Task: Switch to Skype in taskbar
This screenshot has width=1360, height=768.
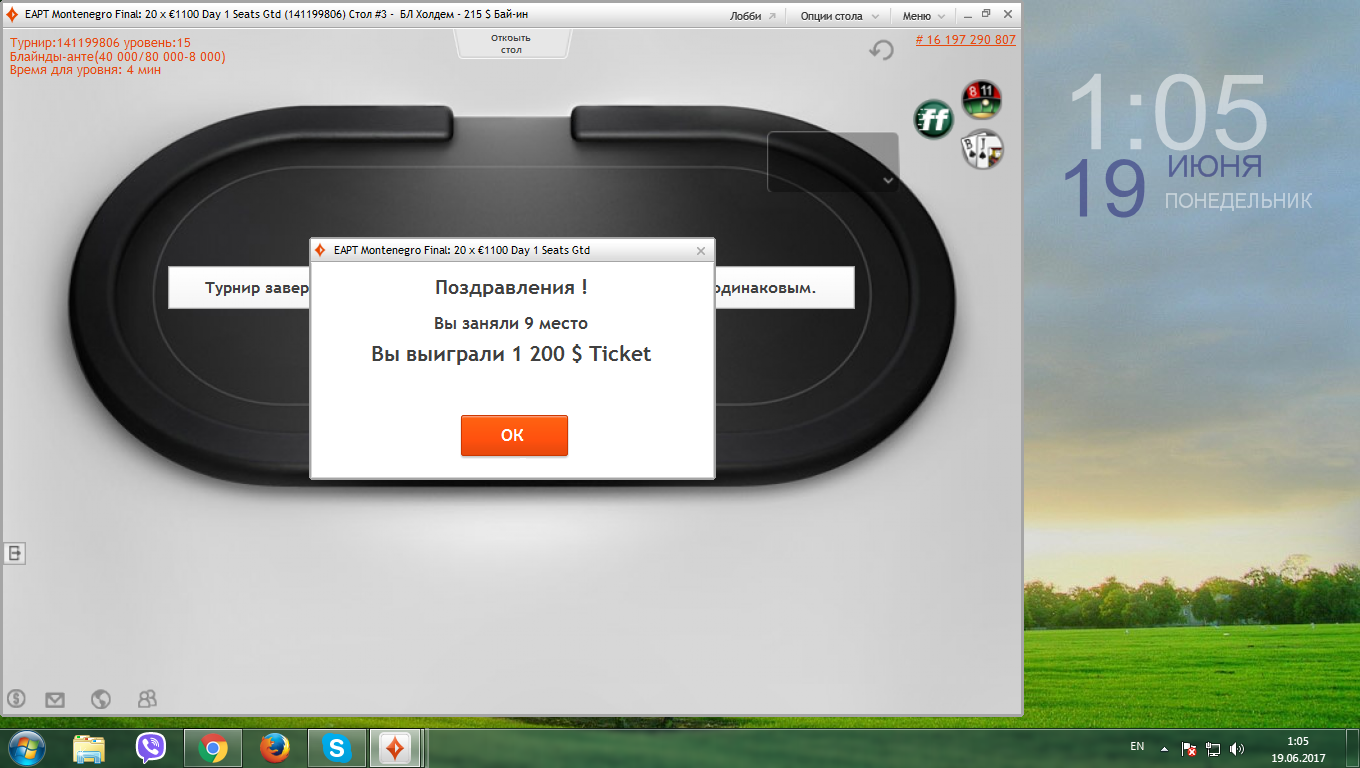Action: coord(336,748)
